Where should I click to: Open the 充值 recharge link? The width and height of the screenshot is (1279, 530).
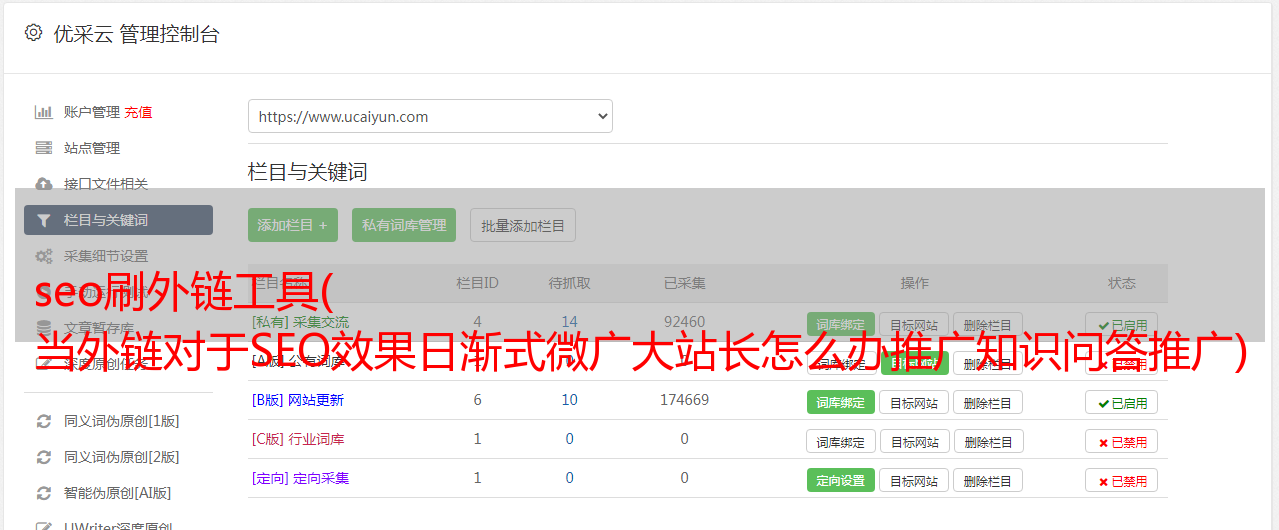click(x=139, y=112)
